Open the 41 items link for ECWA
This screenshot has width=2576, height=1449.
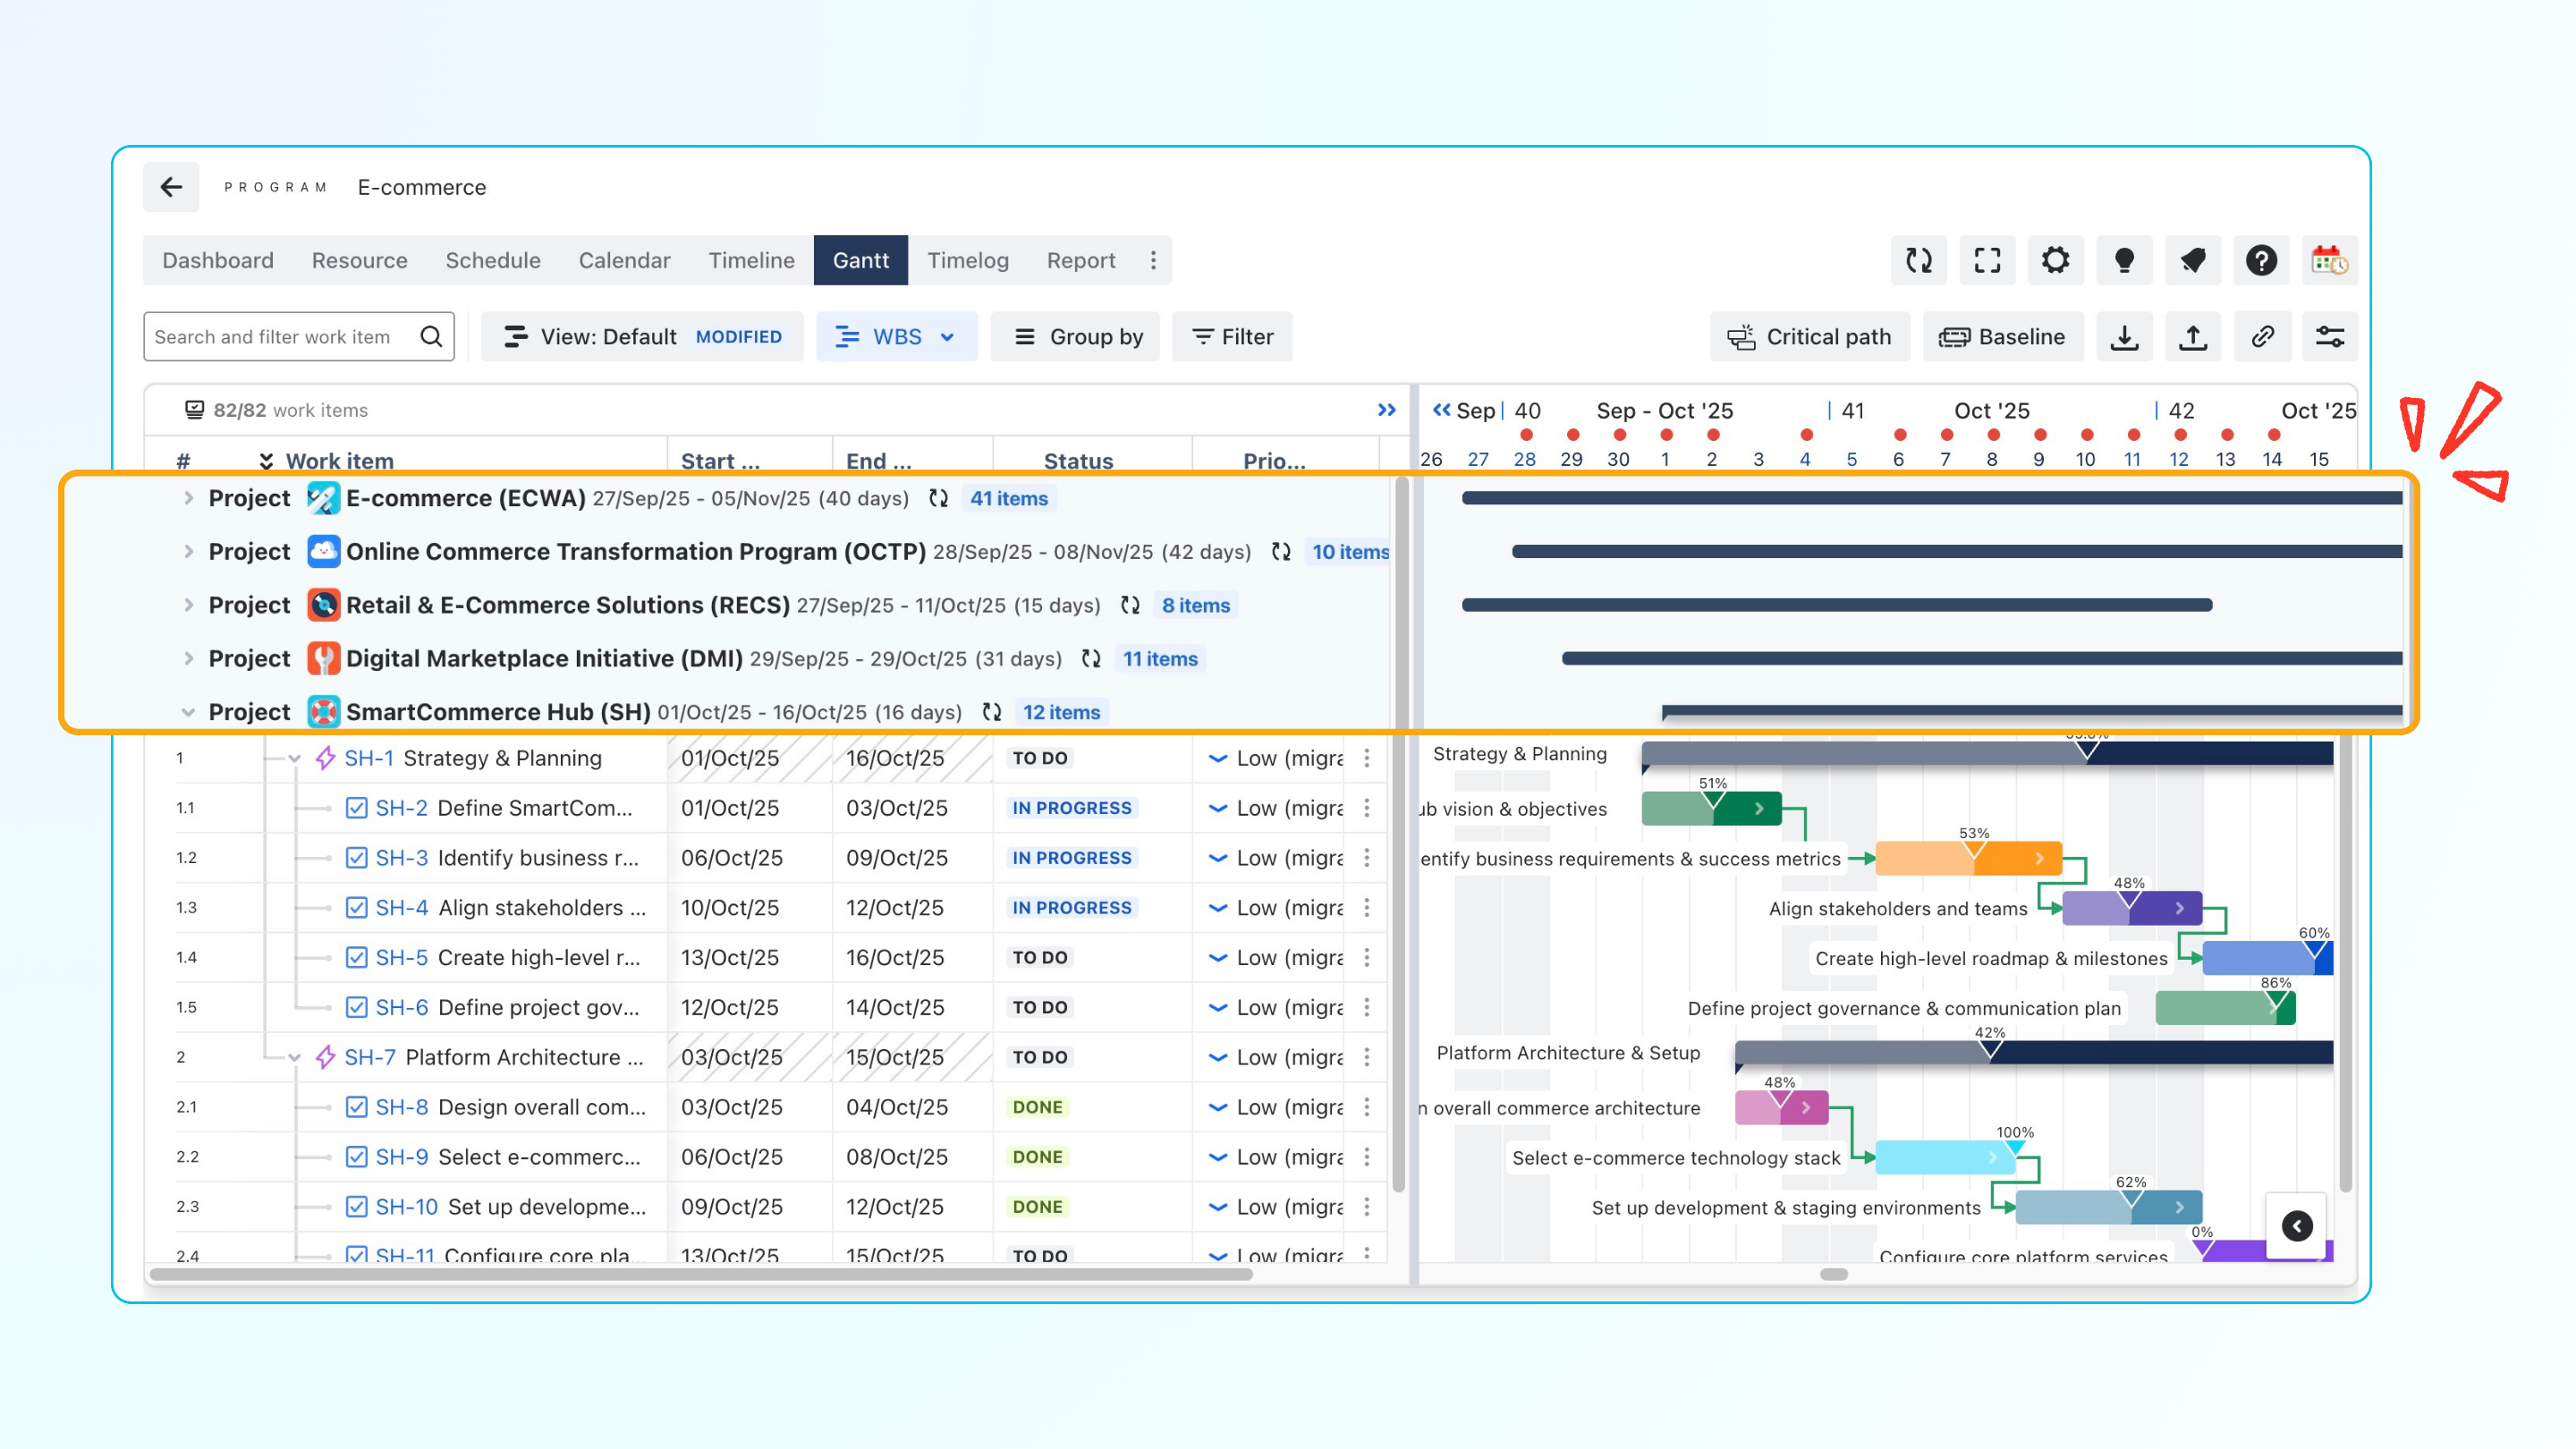point(1008,498)
